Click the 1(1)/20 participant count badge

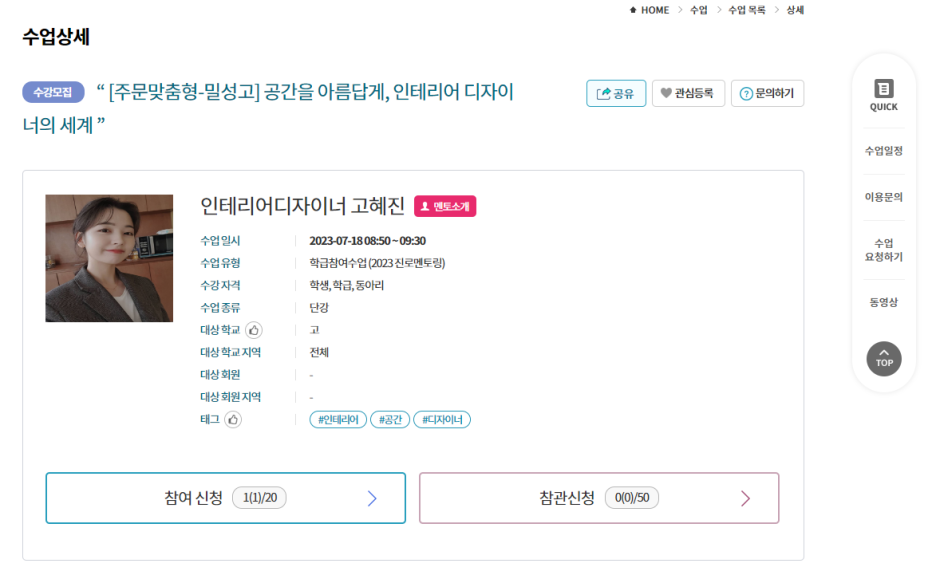pyautogui.click(x=260, y=498)
